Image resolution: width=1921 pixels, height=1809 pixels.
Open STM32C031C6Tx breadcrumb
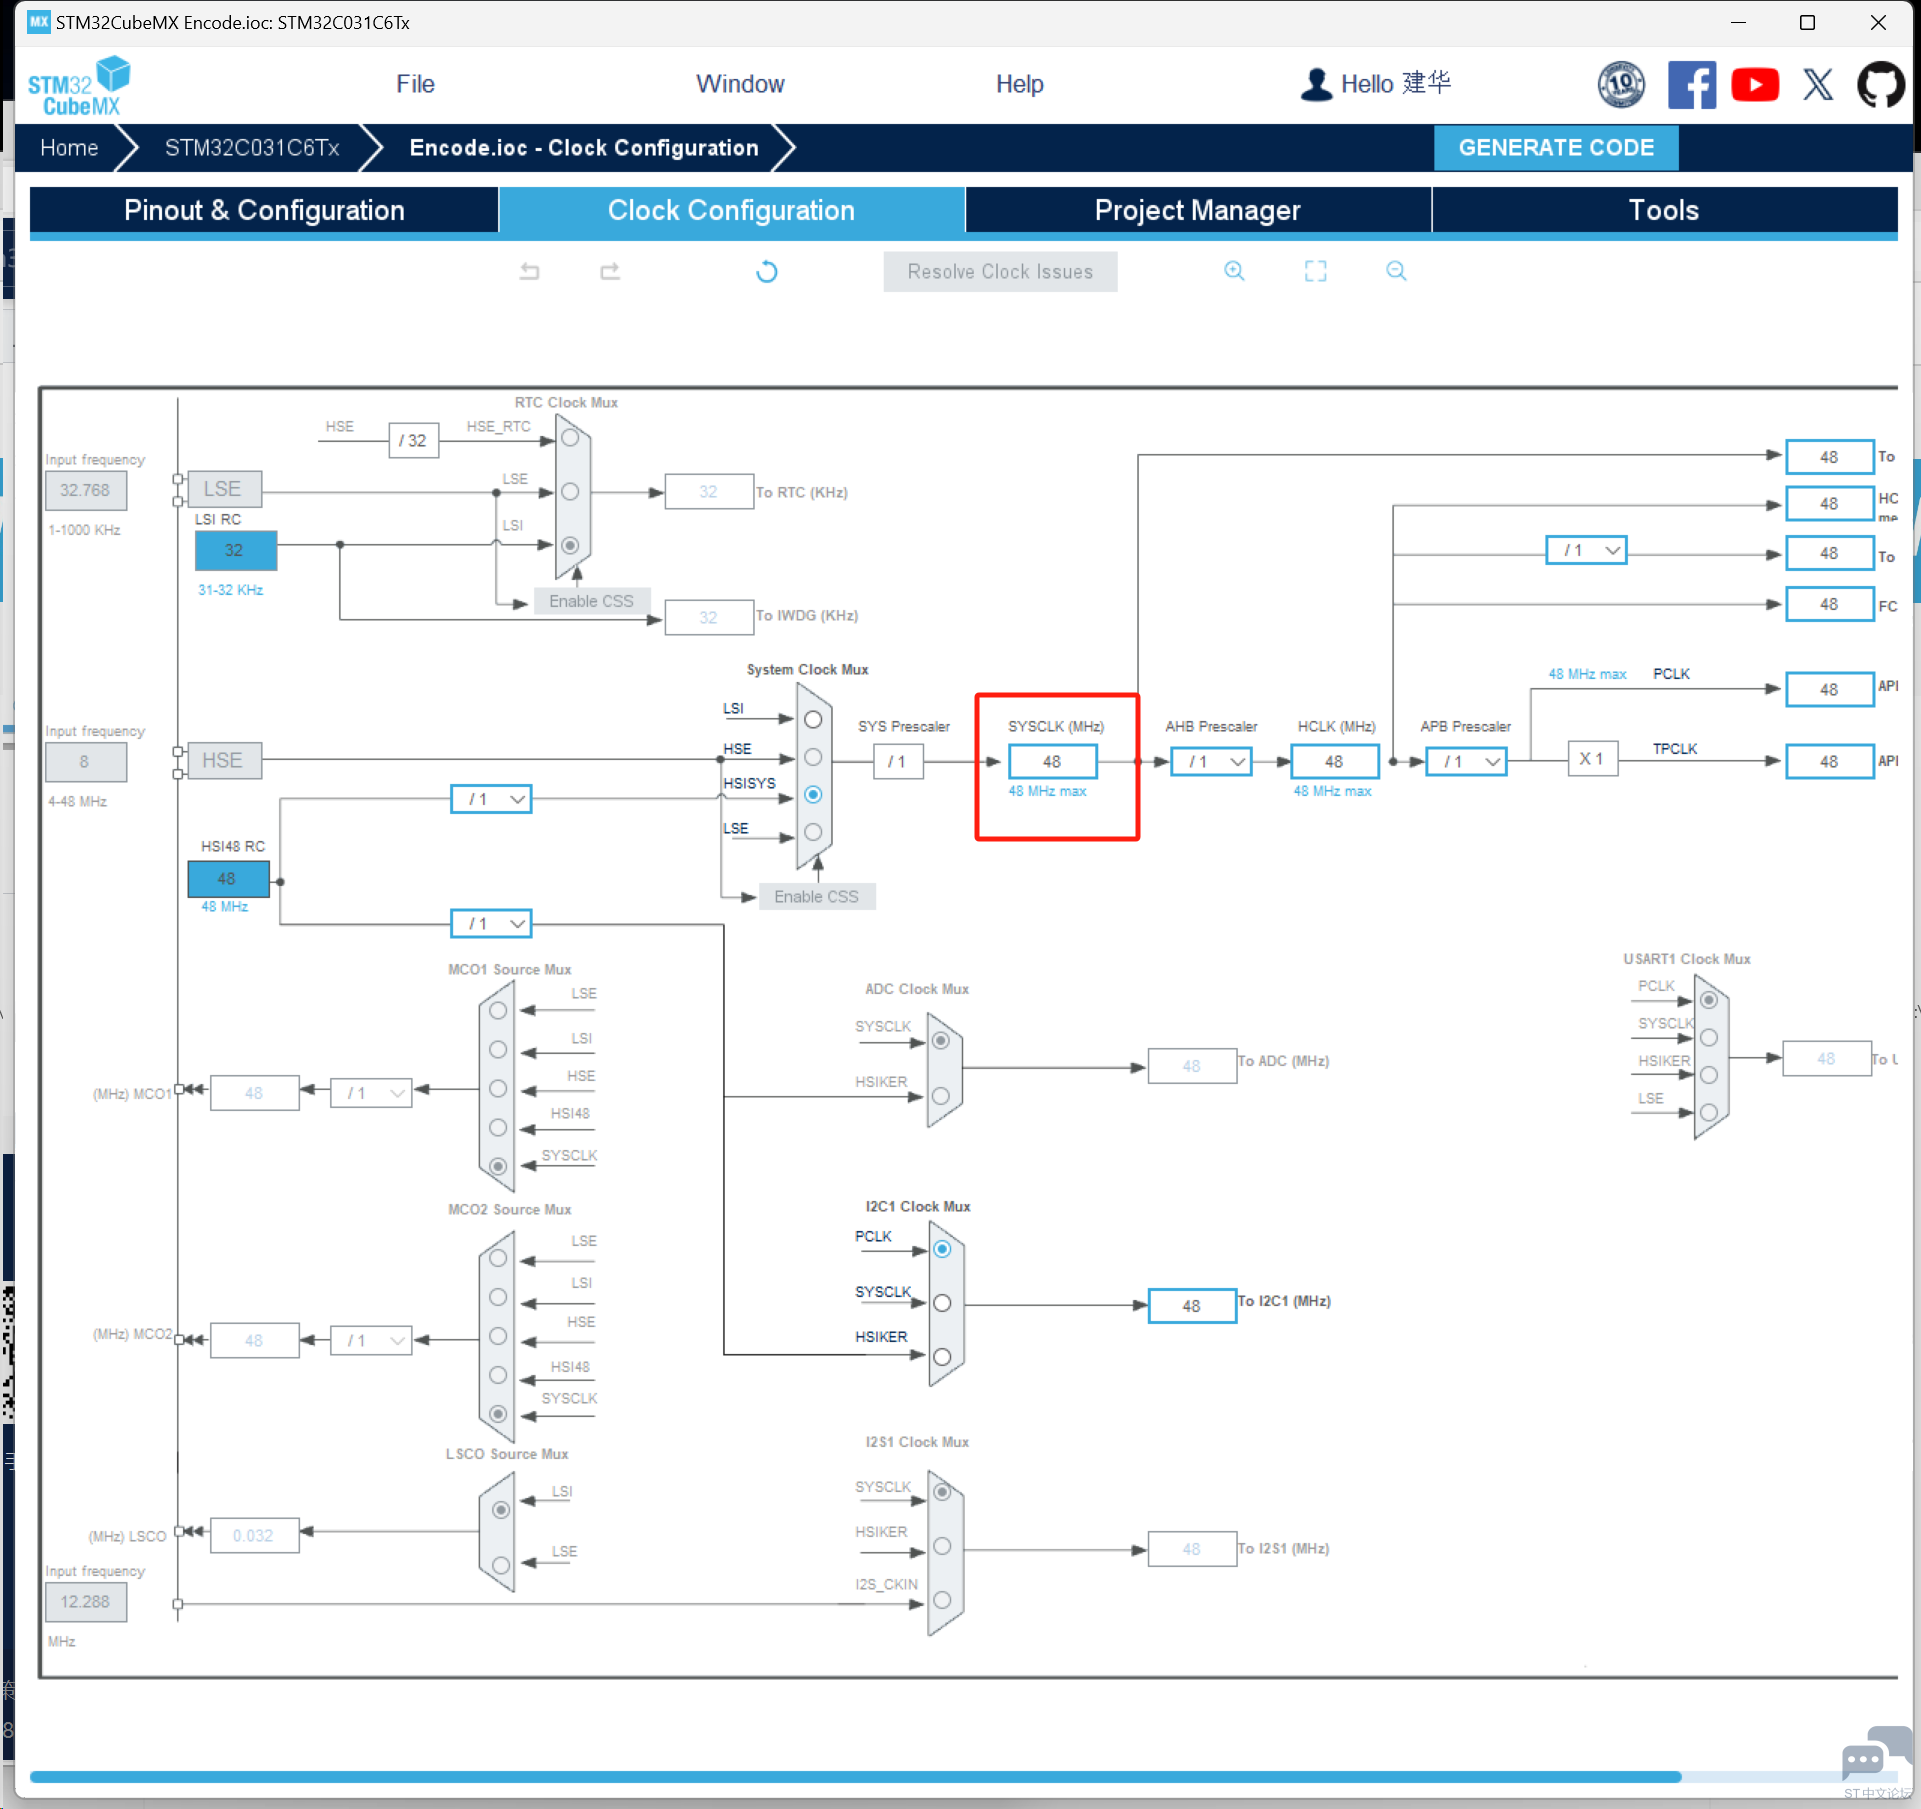[252, 148]
